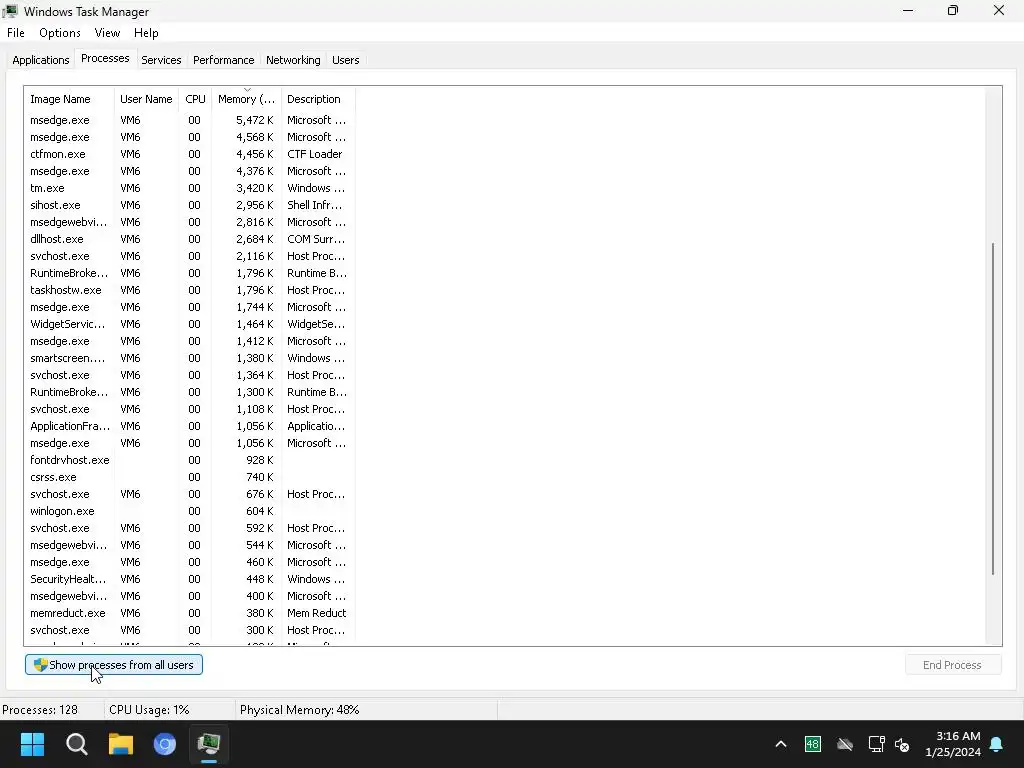Image resolution: width=1024 pixels, height=768 pixels.
Task: Select msedgewebvi... row using 2,816 K
Action: pos(189,222)
